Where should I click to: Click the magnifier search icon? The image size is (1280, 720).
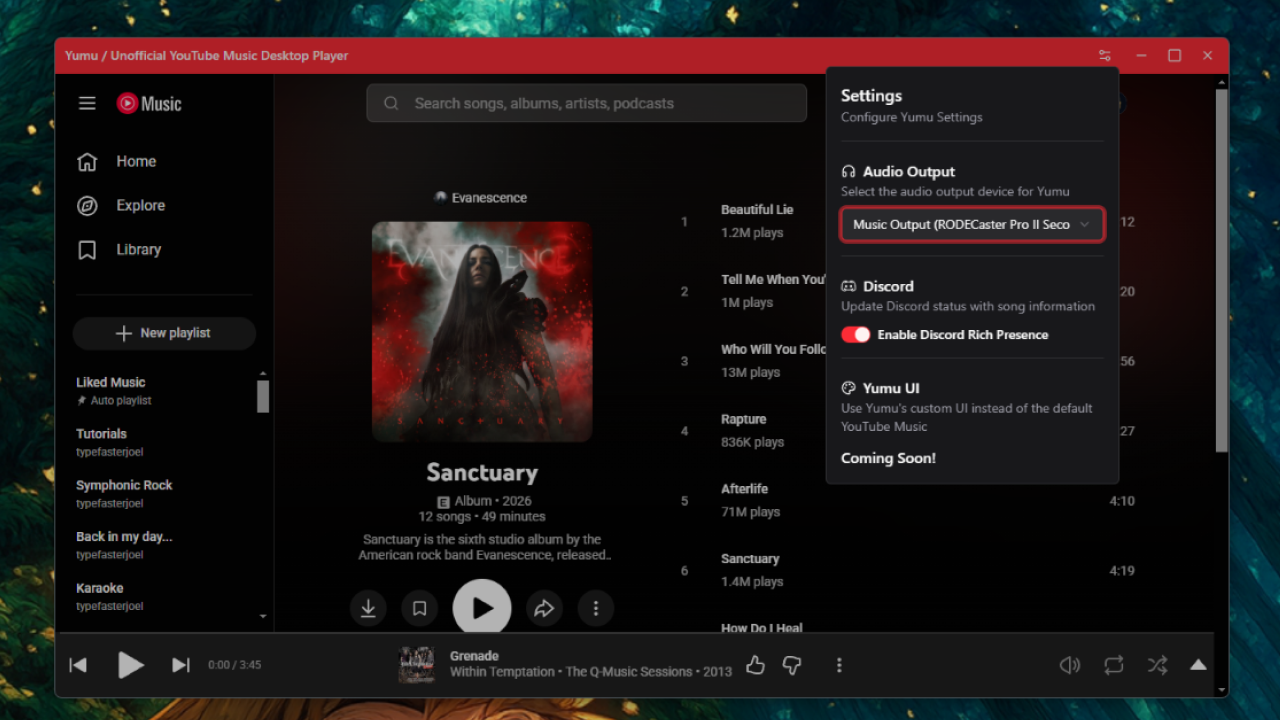[x=391, y=103]
